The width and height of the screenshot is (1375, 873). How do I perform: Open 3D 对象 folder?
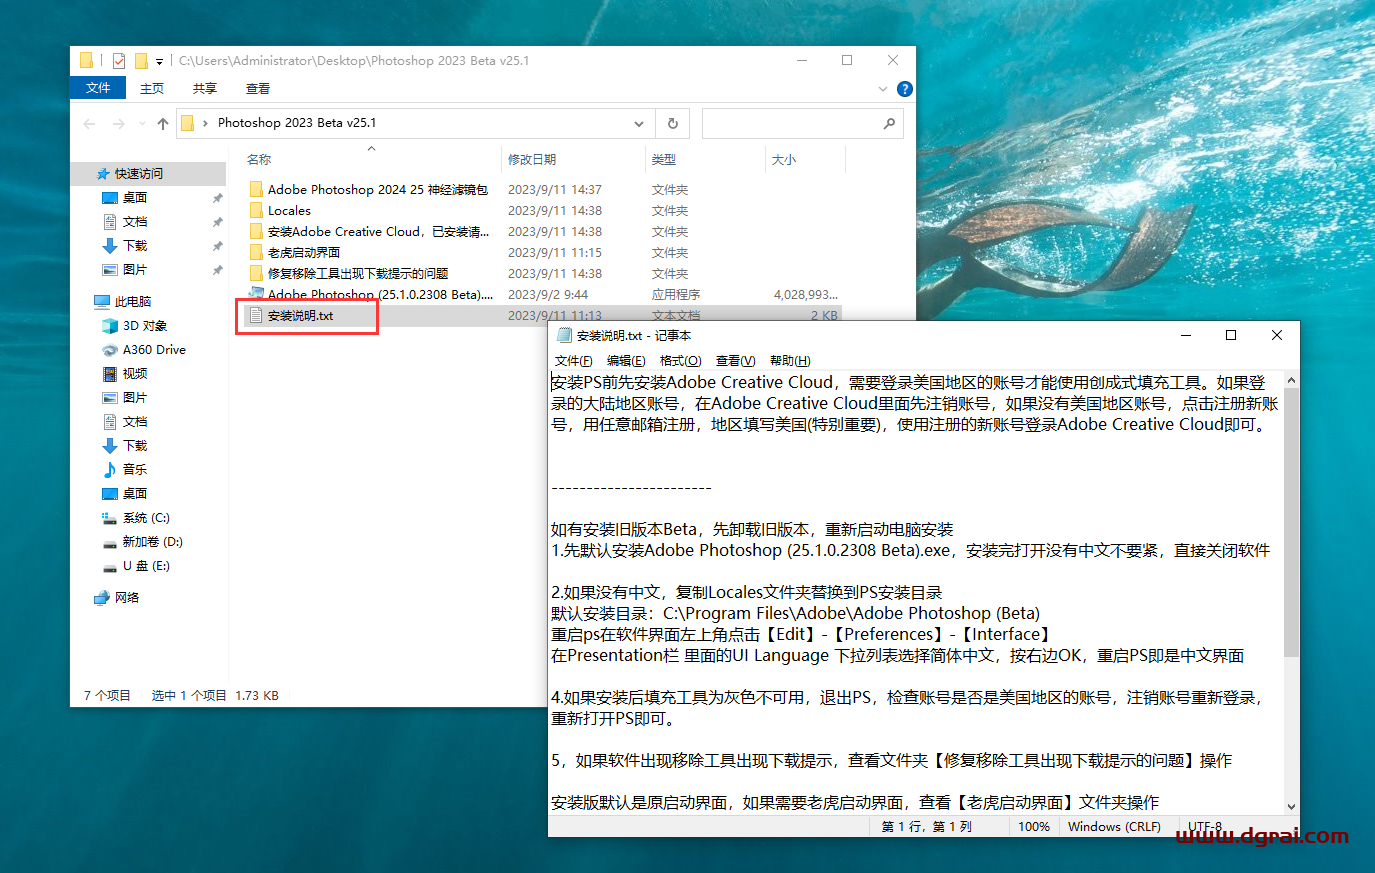coord(144,325)
